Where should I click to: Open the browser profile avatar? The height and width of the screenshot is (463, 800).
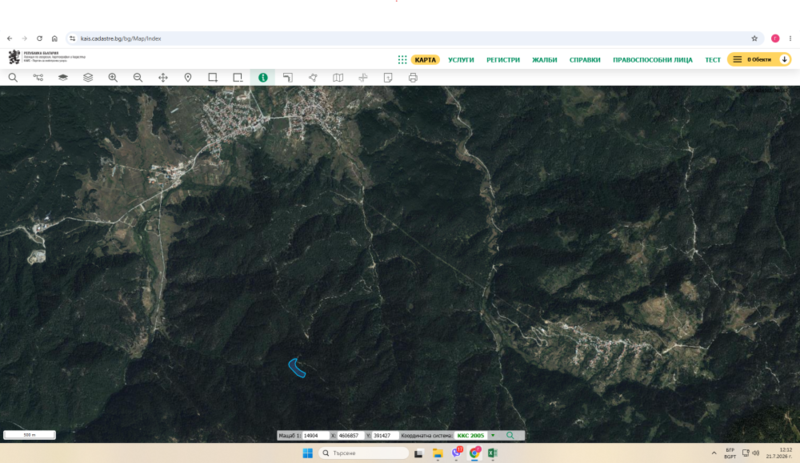[775, 38]
